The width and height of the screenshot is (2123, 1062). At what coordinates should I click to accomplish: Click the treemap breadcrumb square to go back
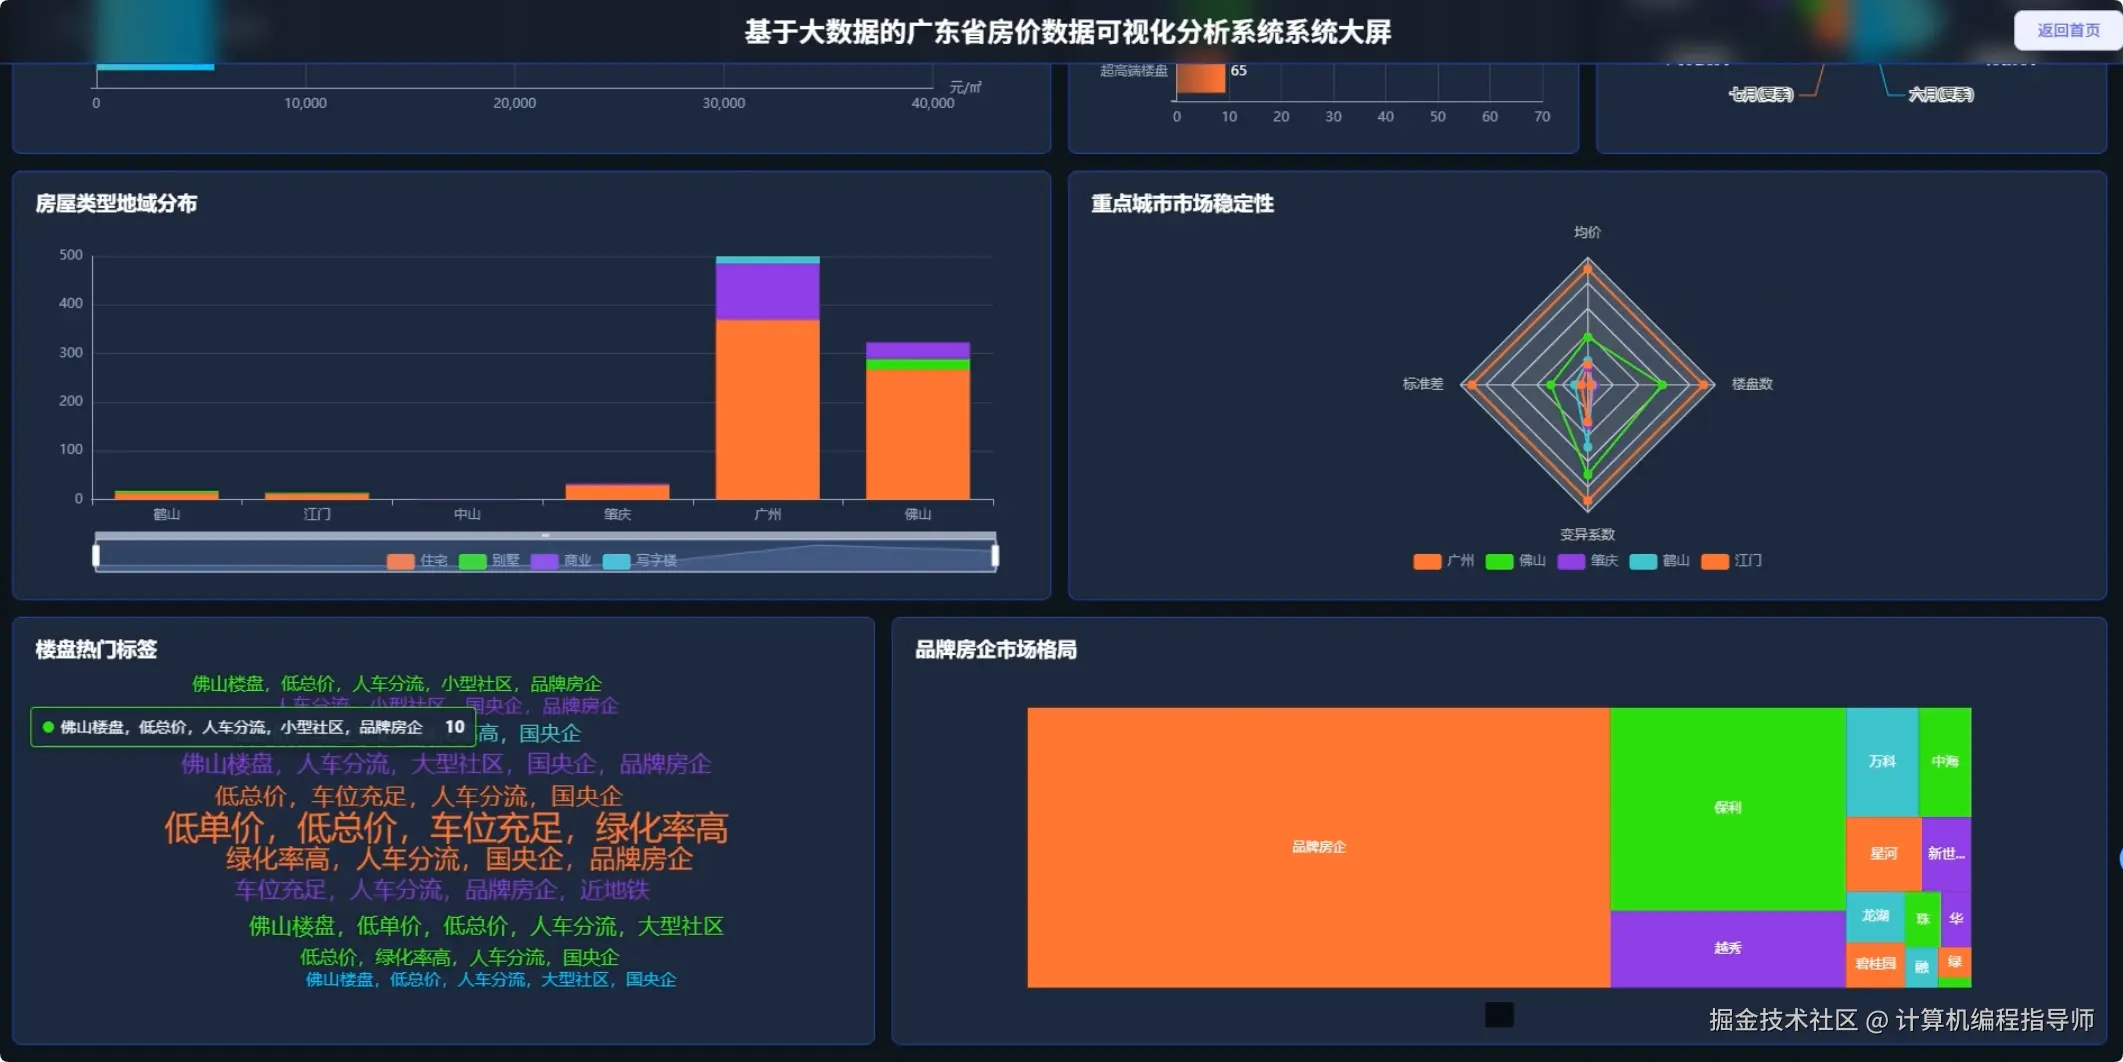click(1498, 1016)
